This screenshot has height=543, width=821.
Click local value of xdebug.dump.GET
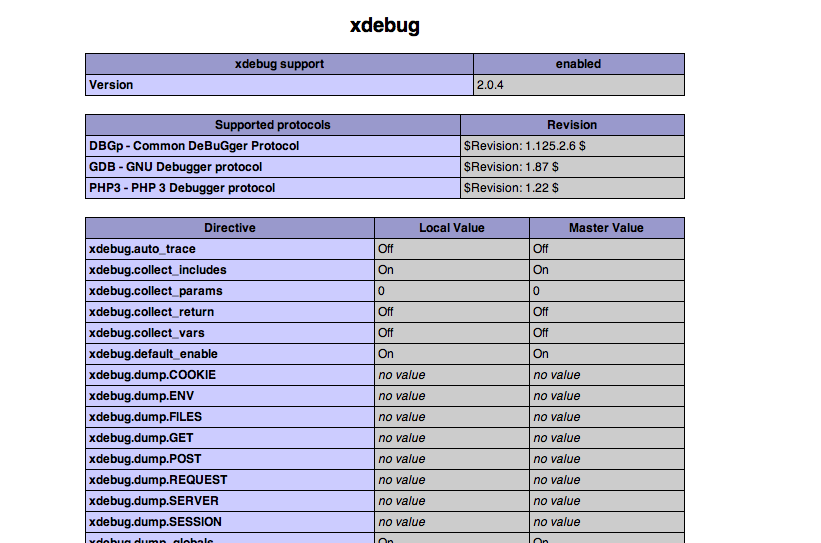point(452,438)
